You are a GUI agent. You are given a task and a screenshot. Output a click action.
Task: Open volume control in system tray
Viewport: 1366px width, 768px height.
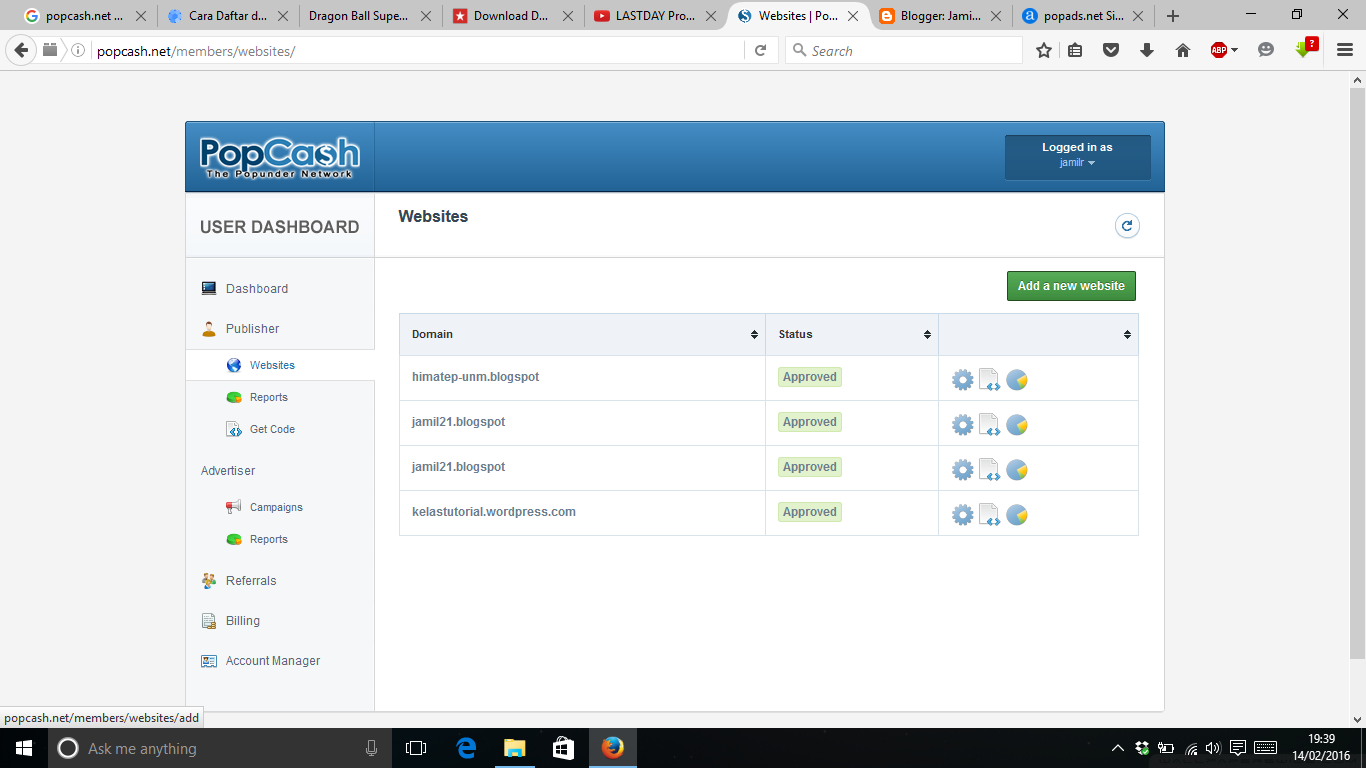click(1213, 748)
